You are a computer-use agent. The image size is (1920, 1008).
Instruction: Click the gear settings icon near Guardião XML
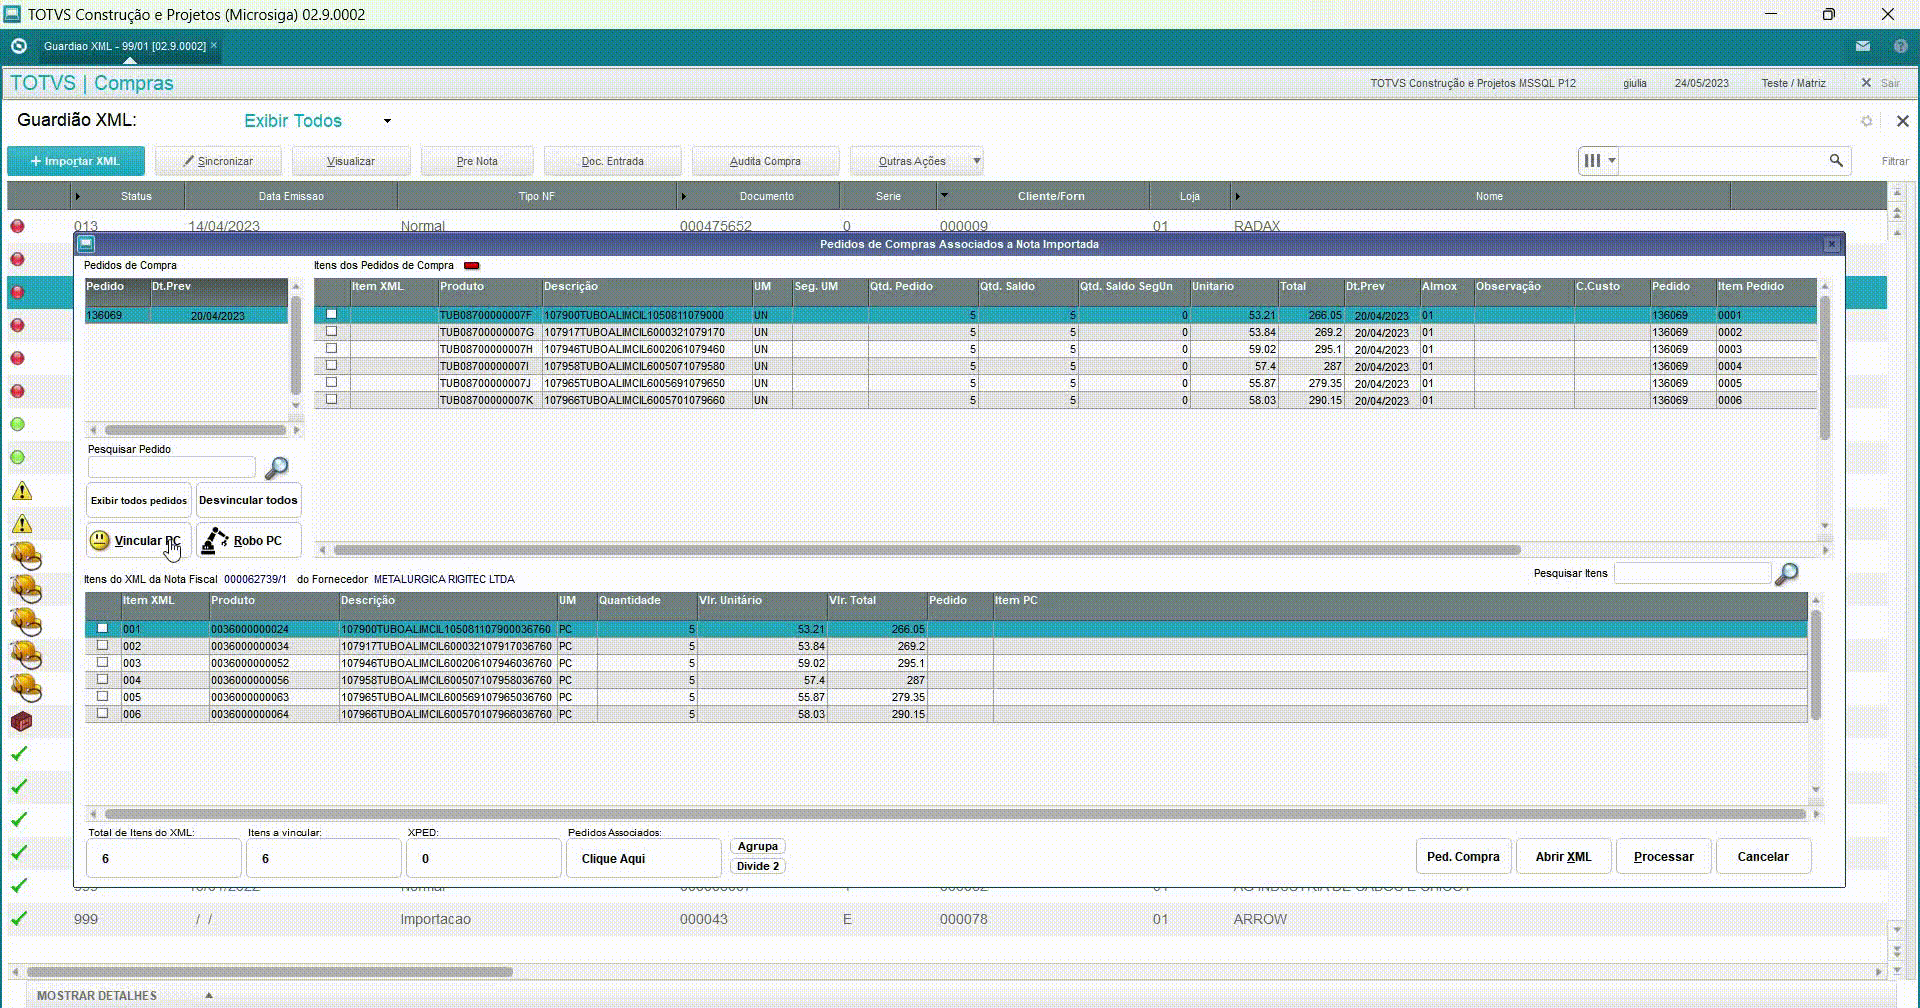pyautogui.click(x=1866, y=121)
